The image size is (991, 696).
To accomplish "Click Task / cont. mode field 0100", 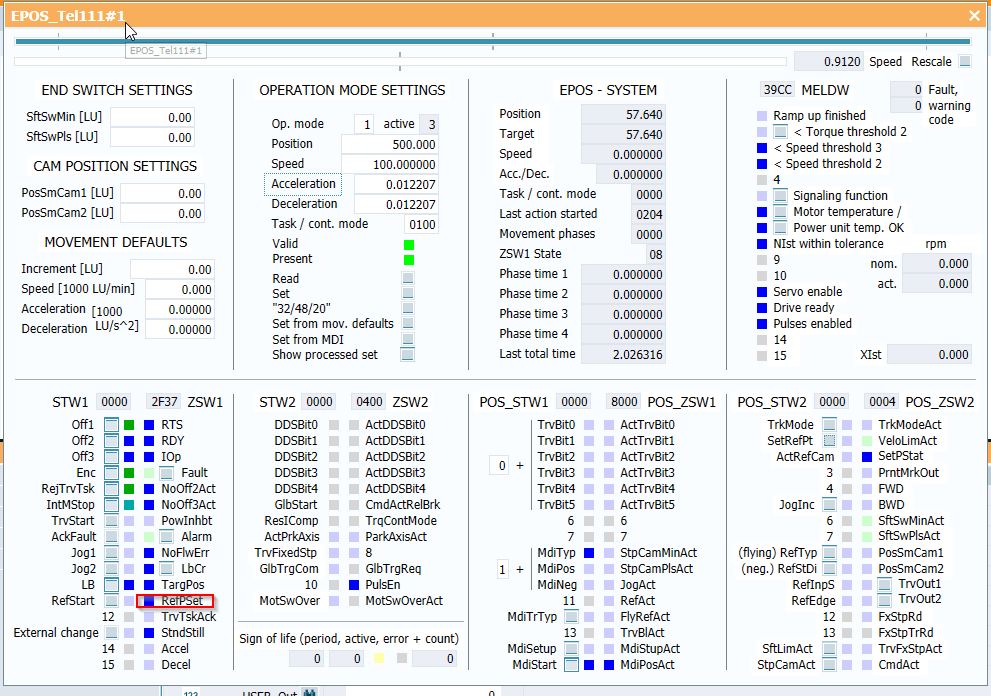I will pos(421,224).
